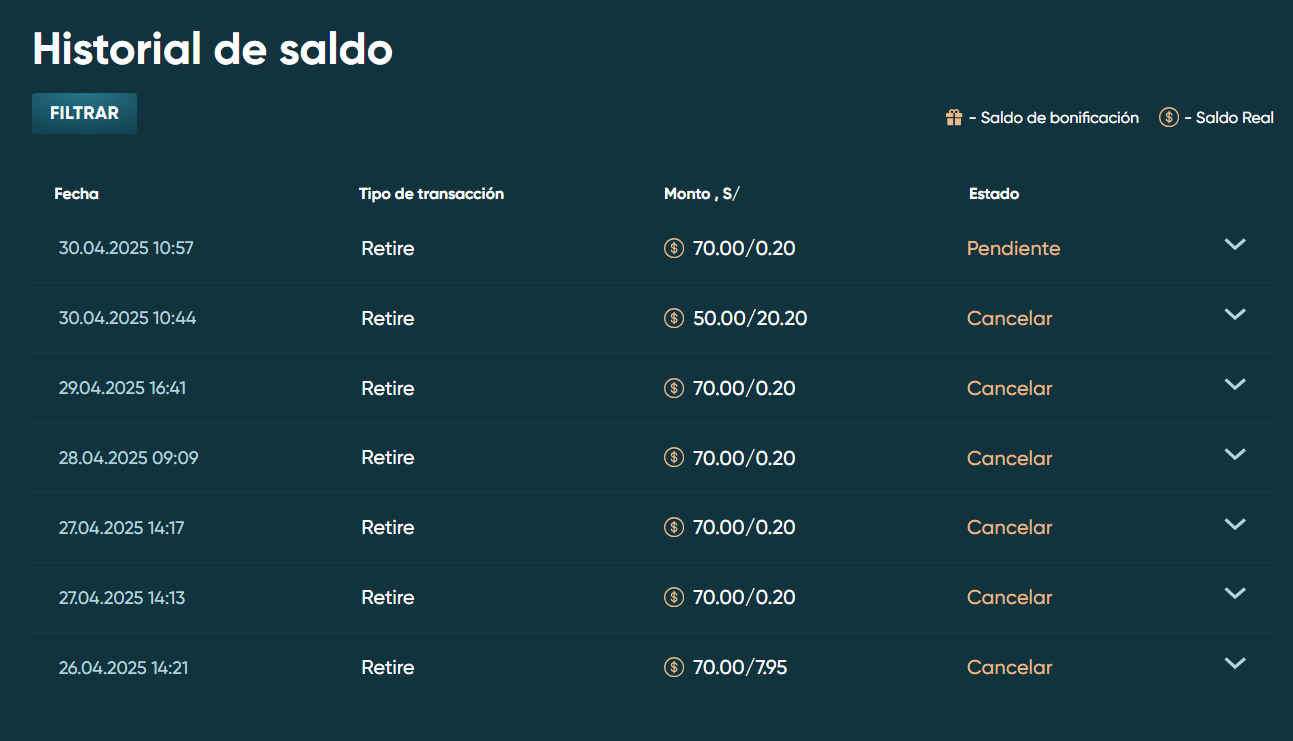Open the FILTRAR filter button
Viewport: 1293px width, 741px height.
pyautogui.click(x=84, y=113)
